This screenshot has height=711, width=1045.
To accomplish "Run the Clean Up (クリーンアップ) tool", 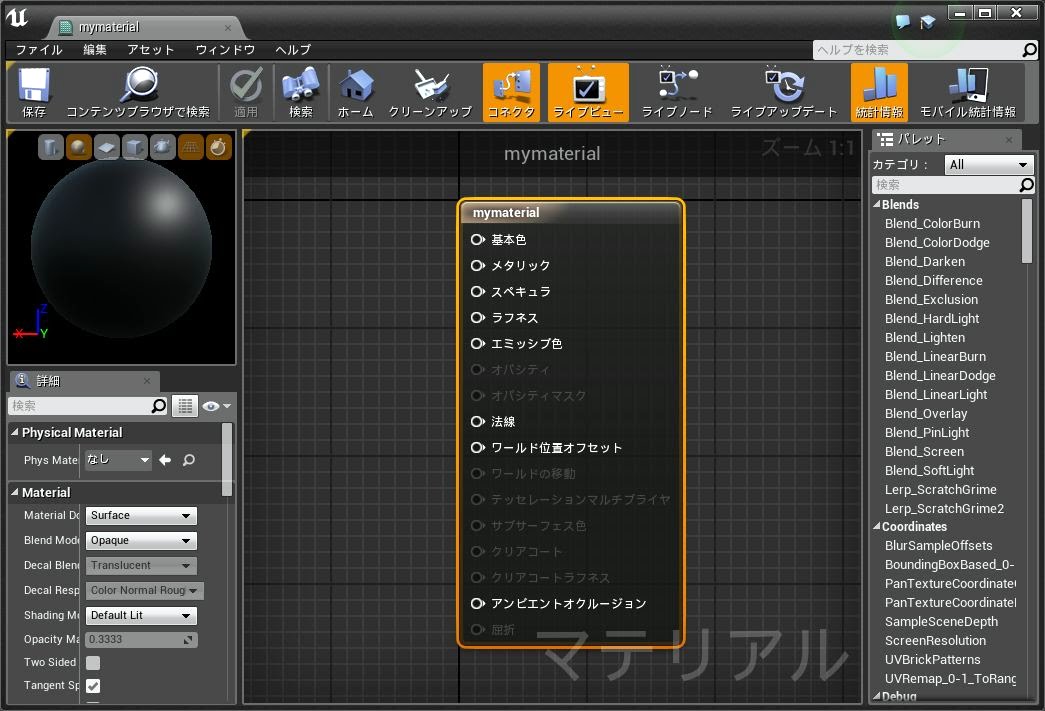I will coord(430,87).
